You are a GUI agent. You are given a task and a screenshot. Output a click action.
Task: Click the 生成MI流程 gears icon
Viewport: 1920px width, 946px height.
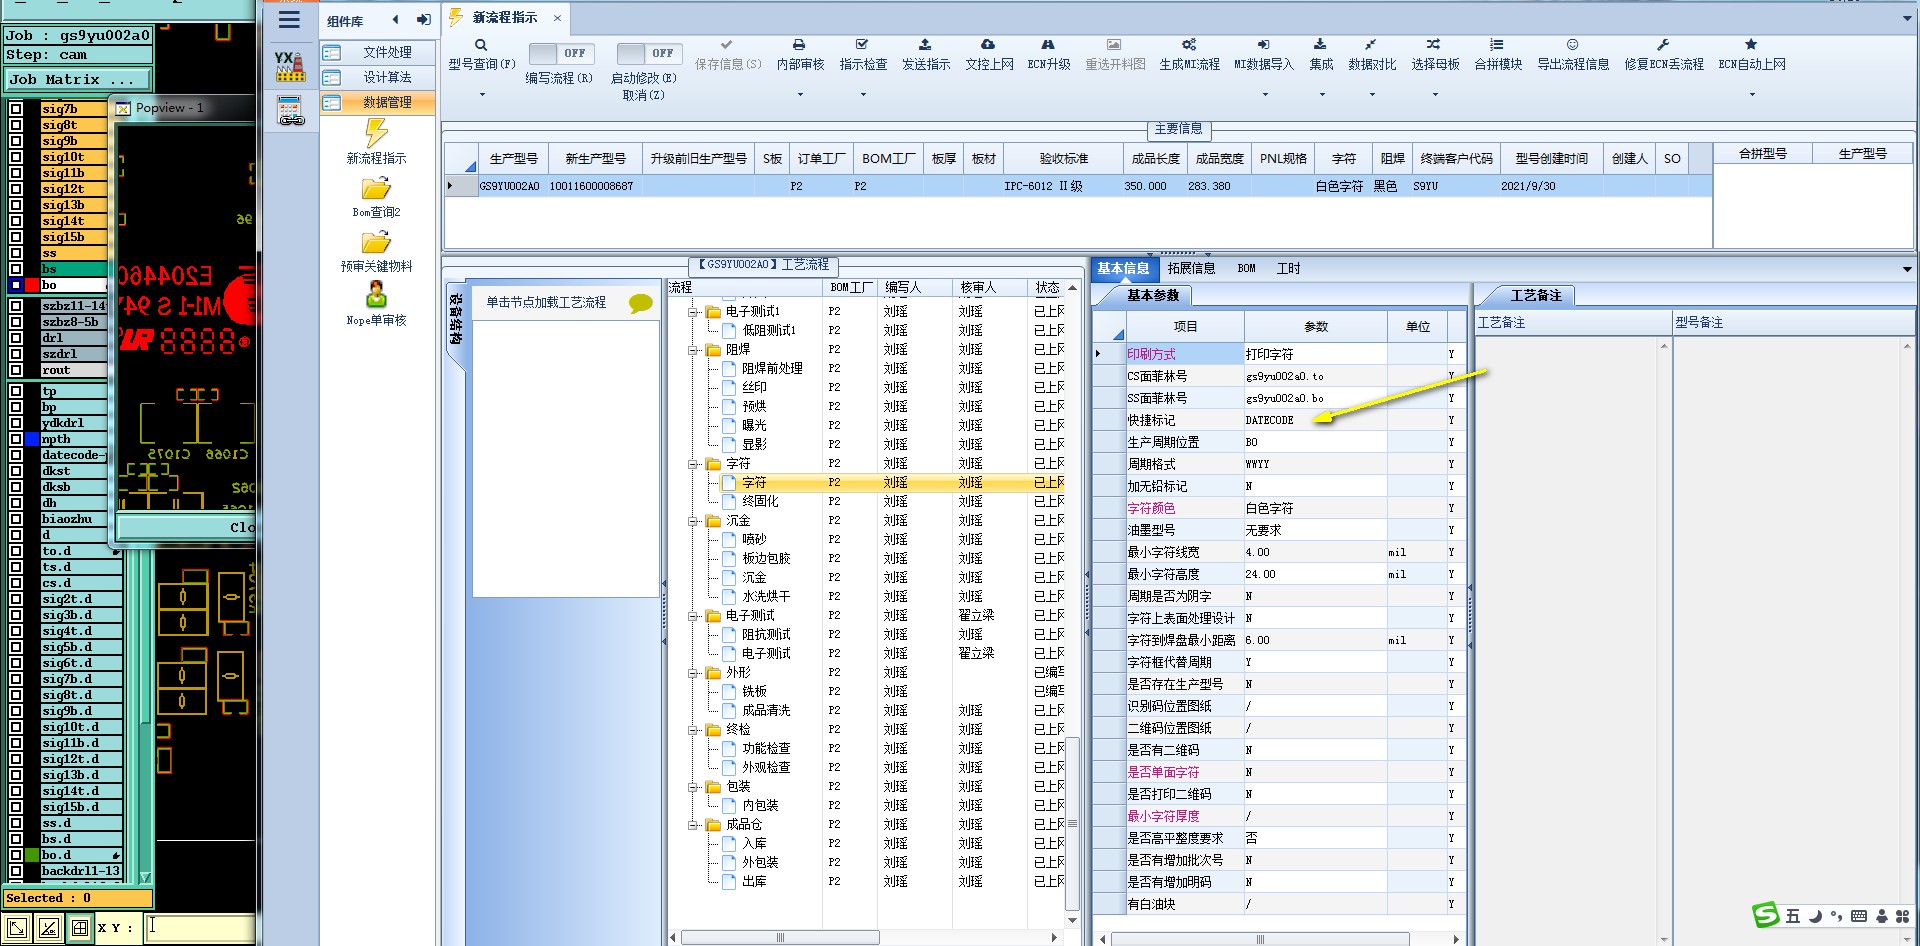1189,45
